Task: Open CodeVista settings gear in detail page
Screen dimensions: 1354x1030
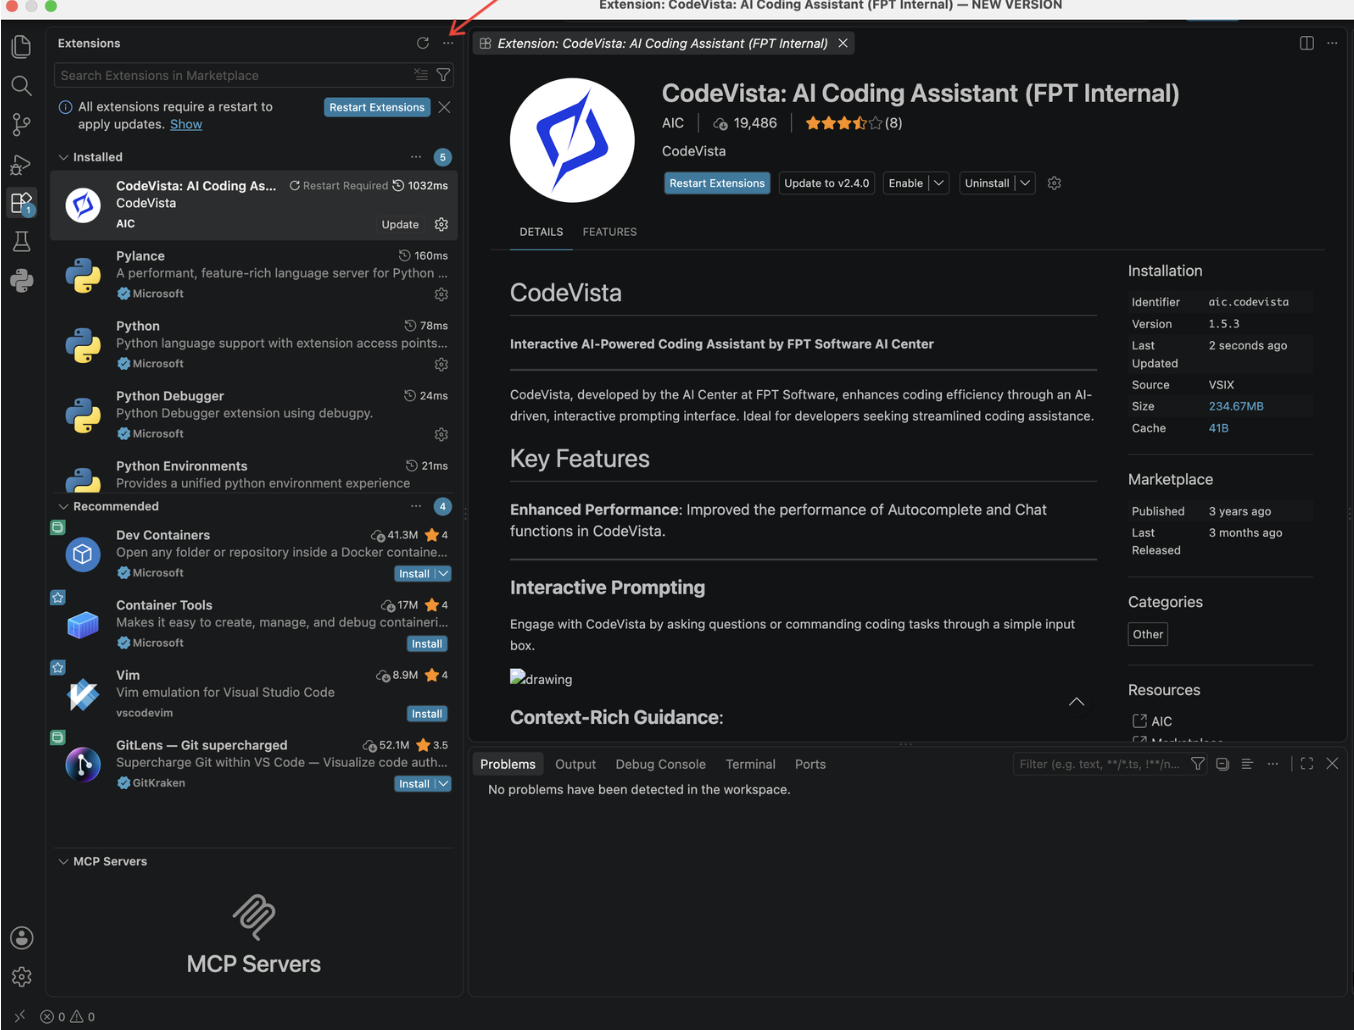Action: [x=1054, y=183]
